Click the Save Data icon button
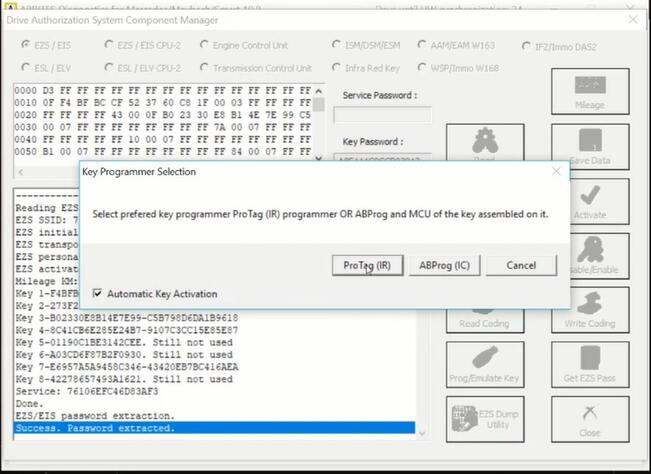 [590, 147]
